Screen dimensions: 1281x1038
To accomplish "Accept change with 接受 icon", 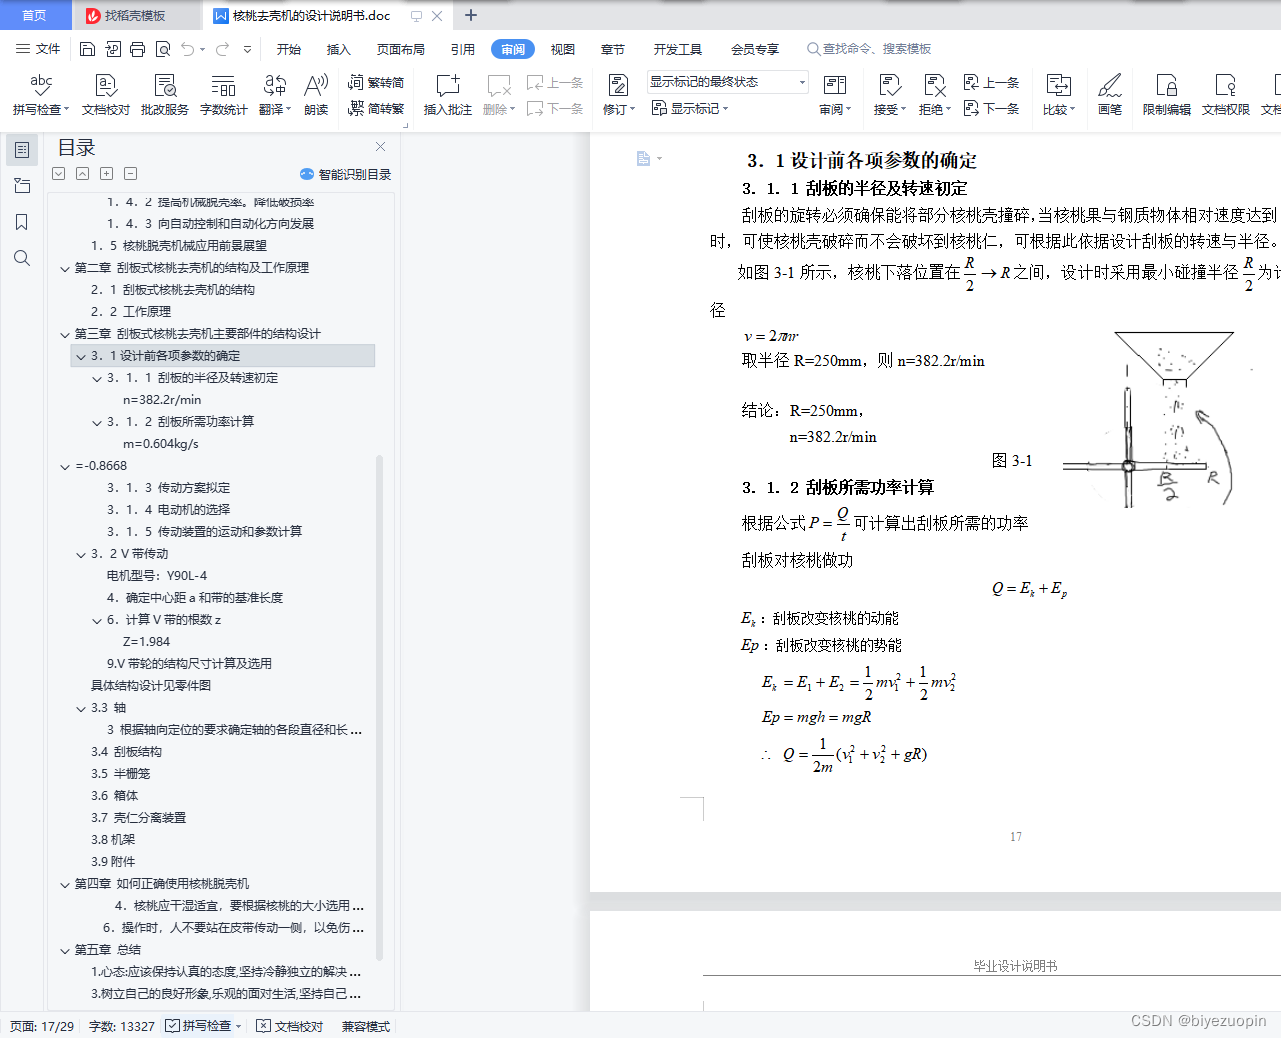I will coord(889,86).
